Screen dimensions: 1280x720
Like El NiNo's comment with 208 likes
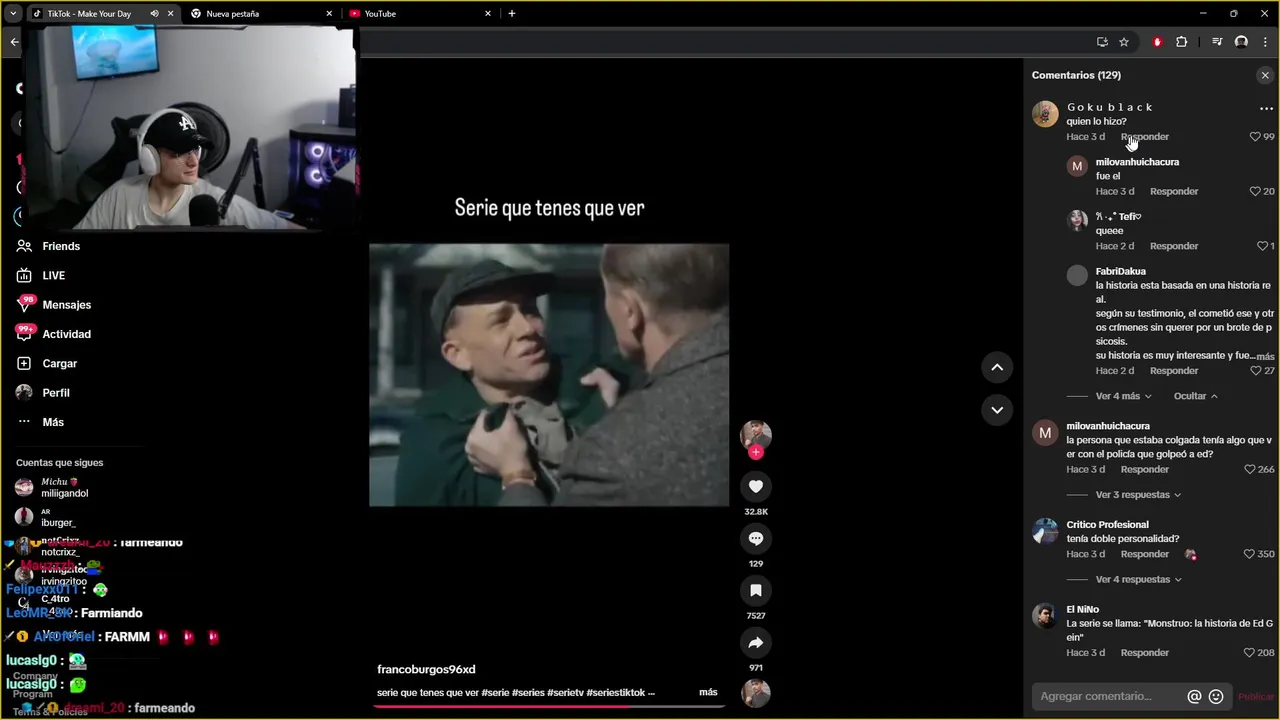(1250, 653)
